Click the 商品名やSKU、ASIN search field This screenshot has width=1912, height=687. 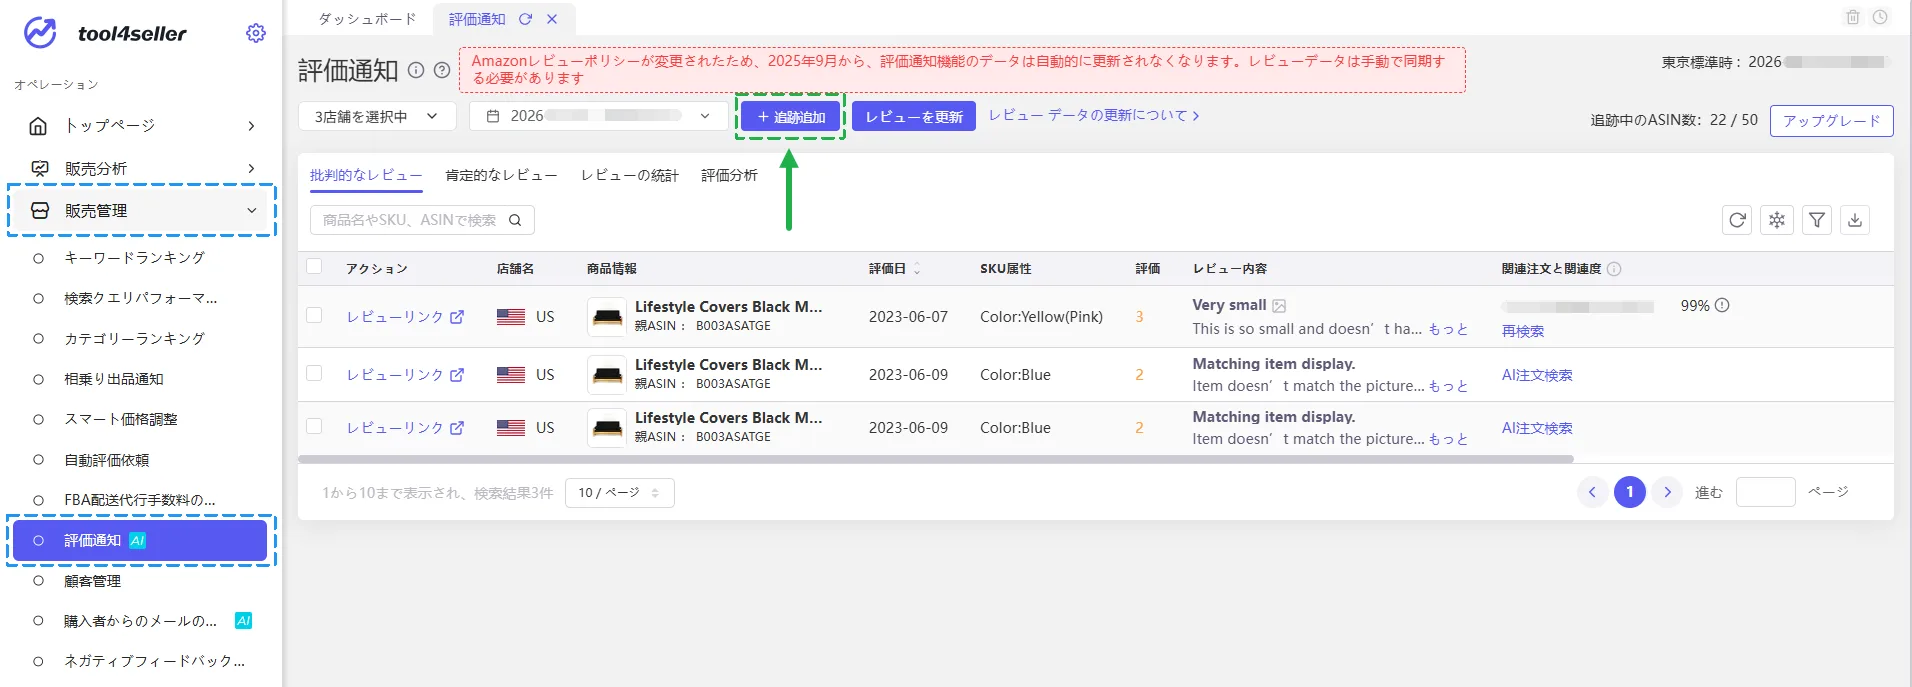[x=422, y=220]
